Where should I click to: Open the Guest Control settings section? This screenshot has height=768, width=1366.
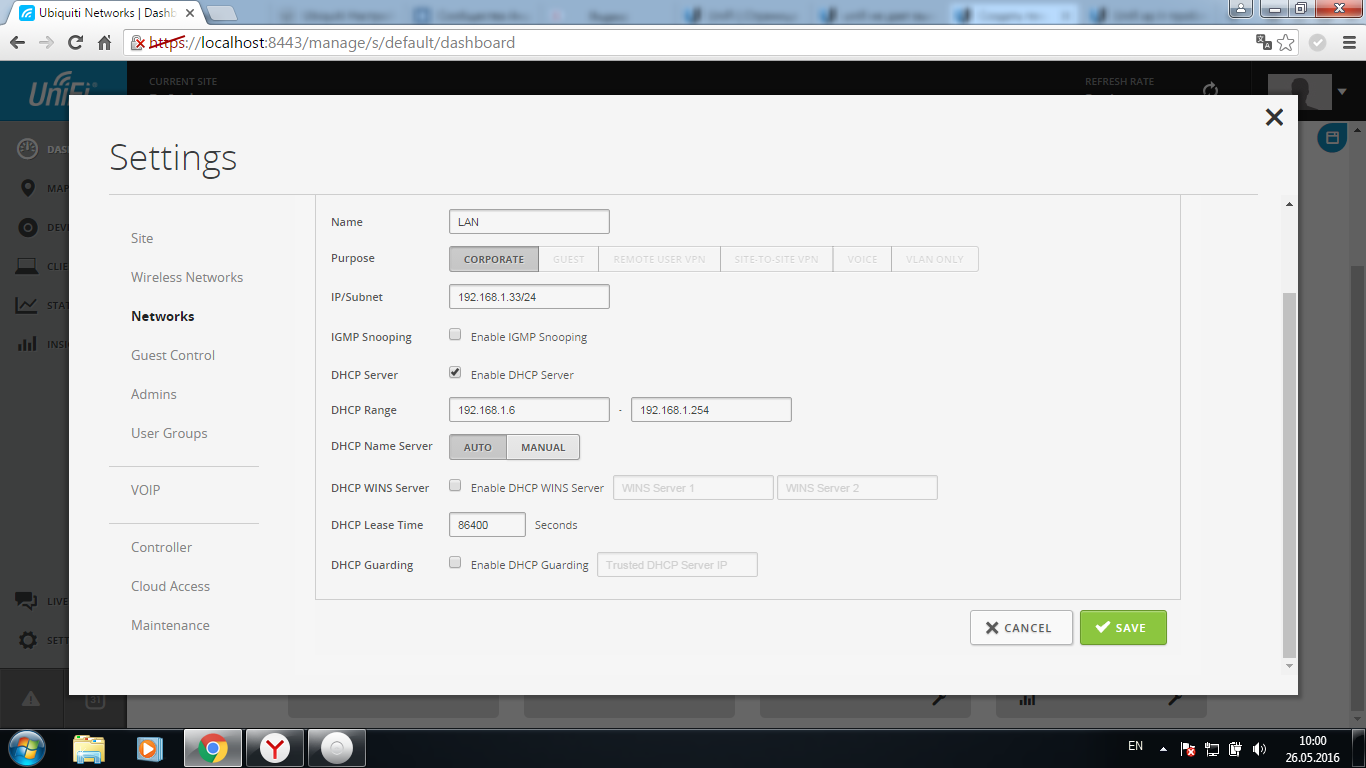point(173,355)
